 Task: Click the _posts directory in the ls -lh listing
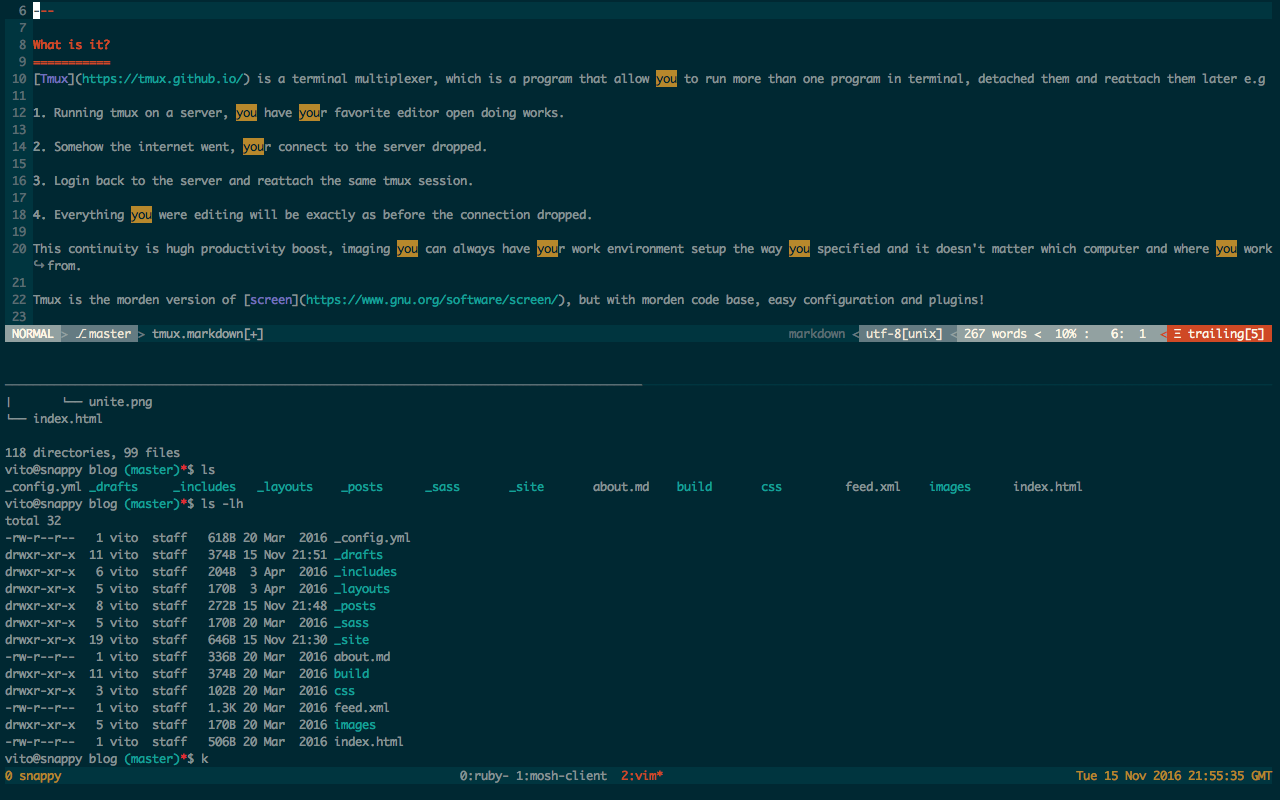click(355, 606)
